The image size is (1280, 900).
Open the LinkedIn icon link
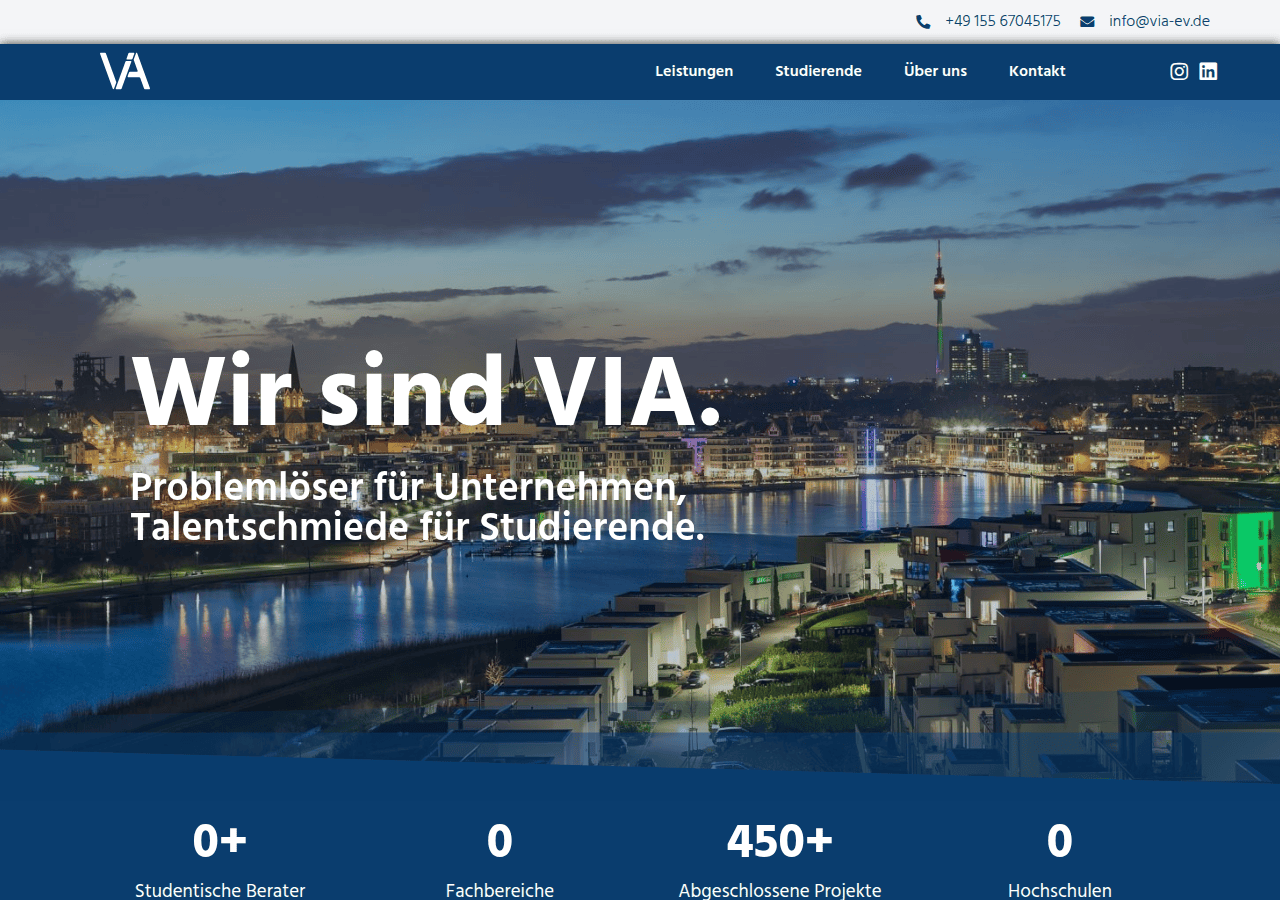pyautogui.click(x=1208, y=71)
